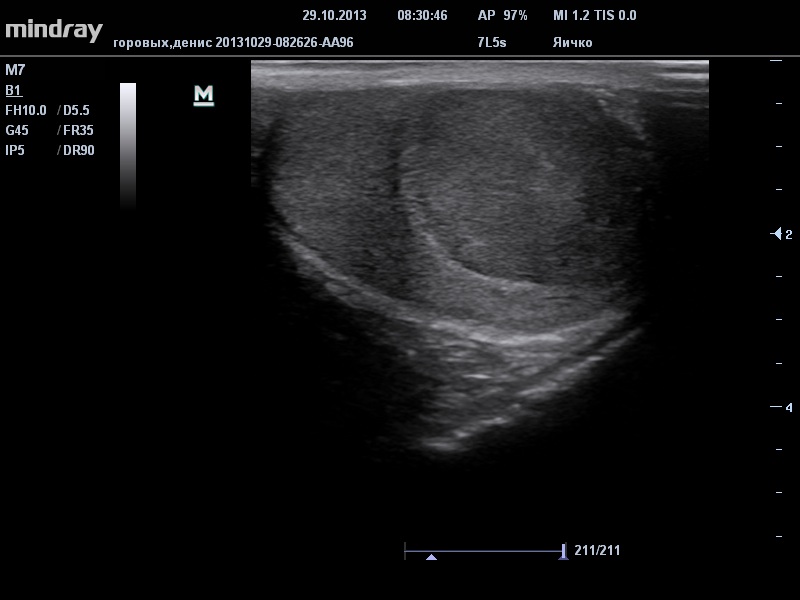This screenshot has height=600, width=800.
Task: Click the mindray logo
Action: (54, 30)
